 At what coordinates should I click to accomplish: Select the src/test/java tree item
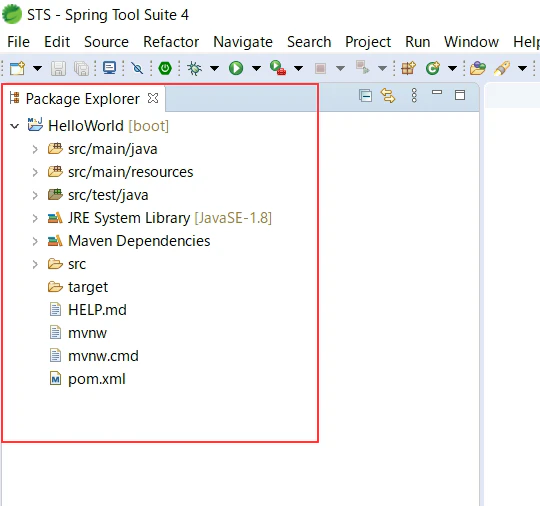point(108,195)
